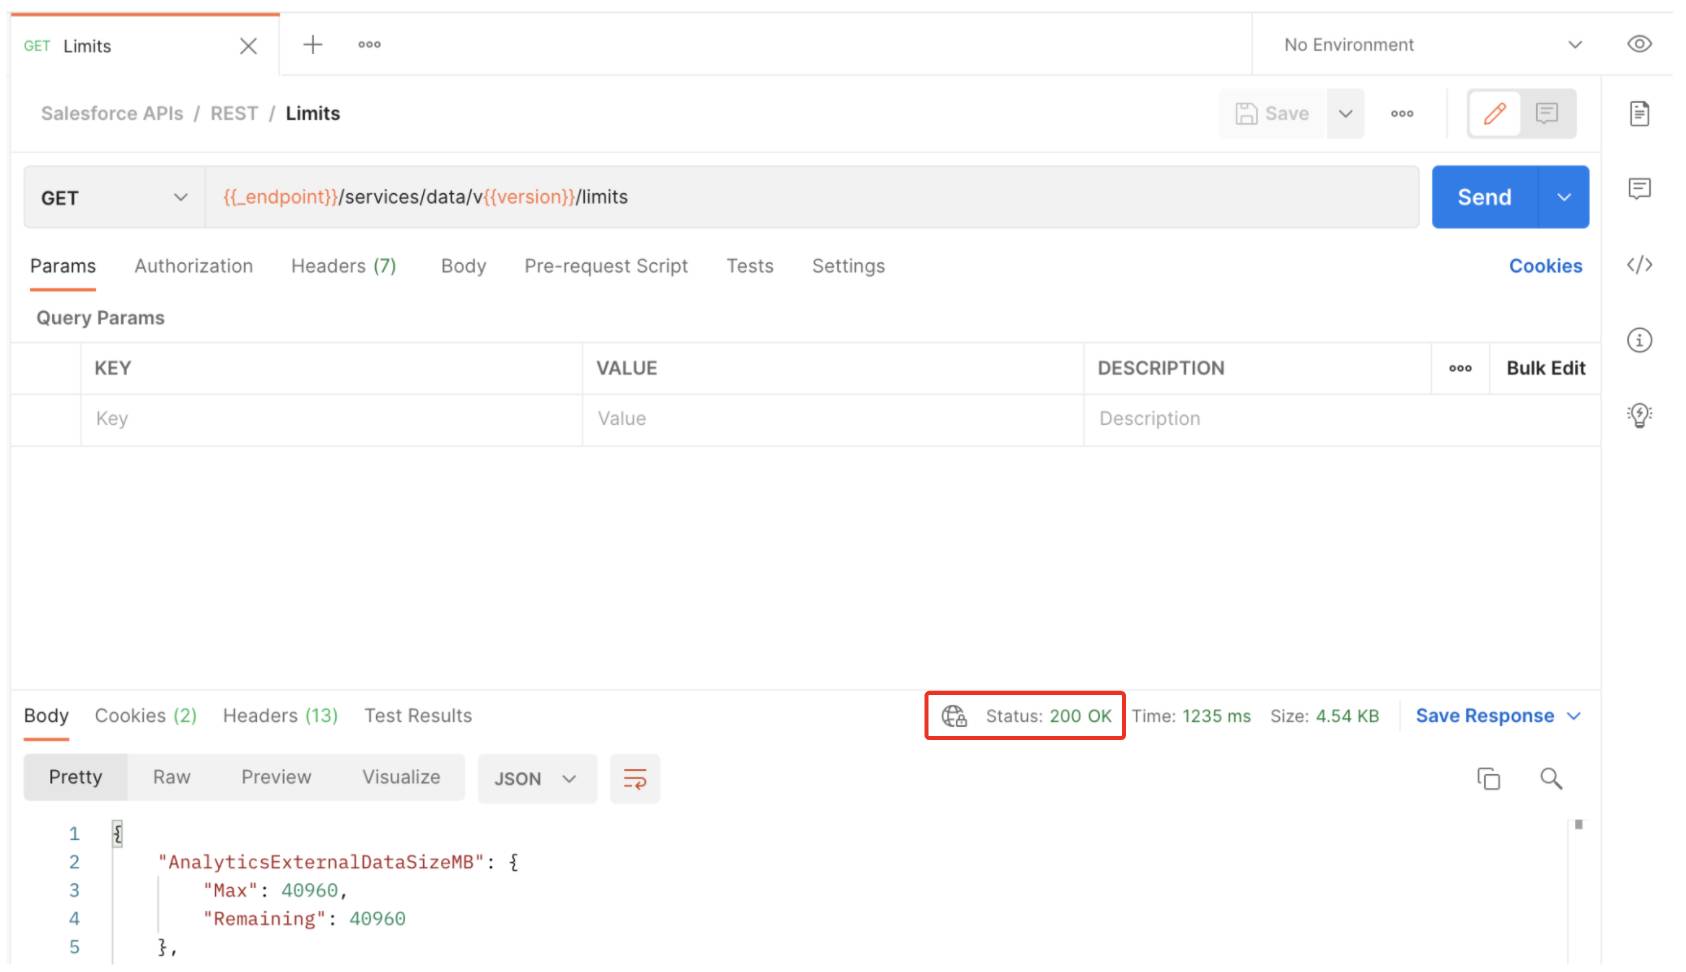
Task: Click the request URL field
Action: point(812,197)
